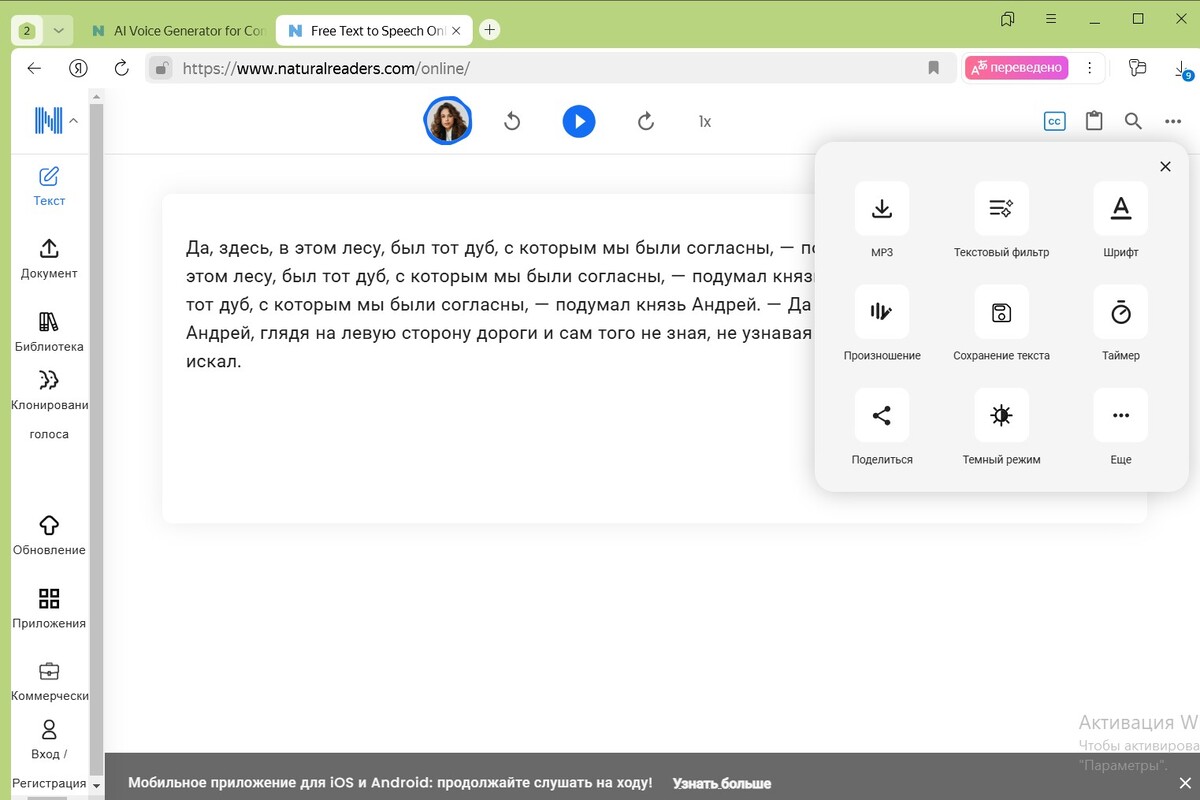The image size is (1200, 800).
Task: Select the voice avatar
Action: [448, 122]
